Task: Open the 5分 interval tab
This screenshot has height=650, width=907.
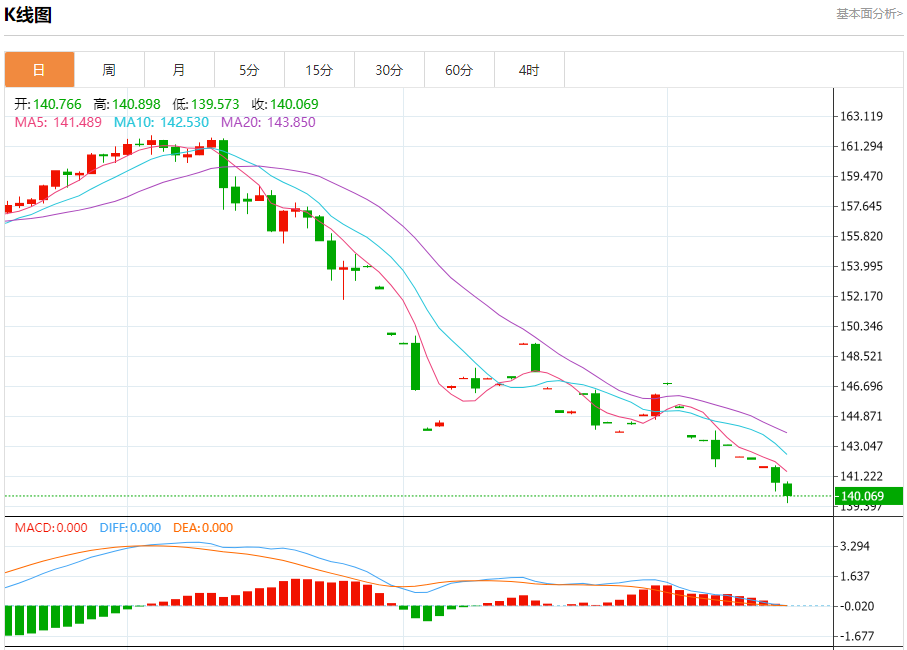Action: (249, 70)
